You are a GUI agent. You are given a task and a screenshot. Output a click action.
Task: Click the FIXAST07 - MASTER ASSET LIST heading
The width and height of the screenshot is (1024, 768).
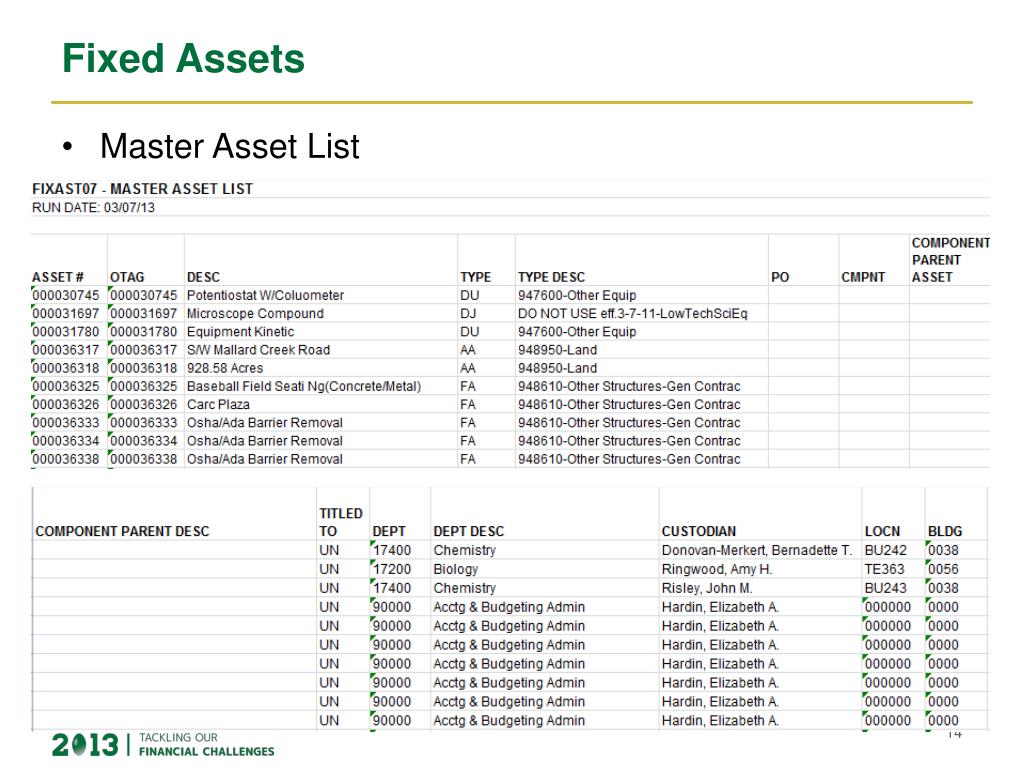[142, 189]
